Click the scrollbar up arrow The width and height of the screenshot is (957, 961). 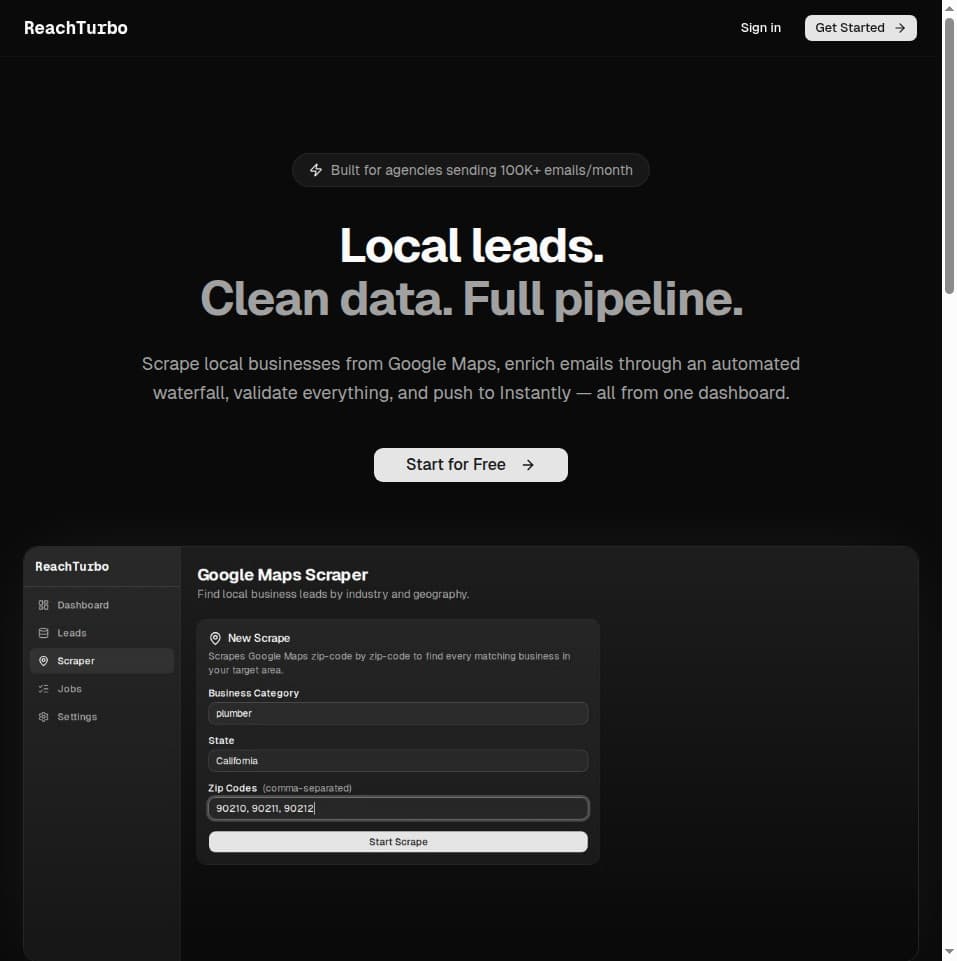[x=949, y=8]
